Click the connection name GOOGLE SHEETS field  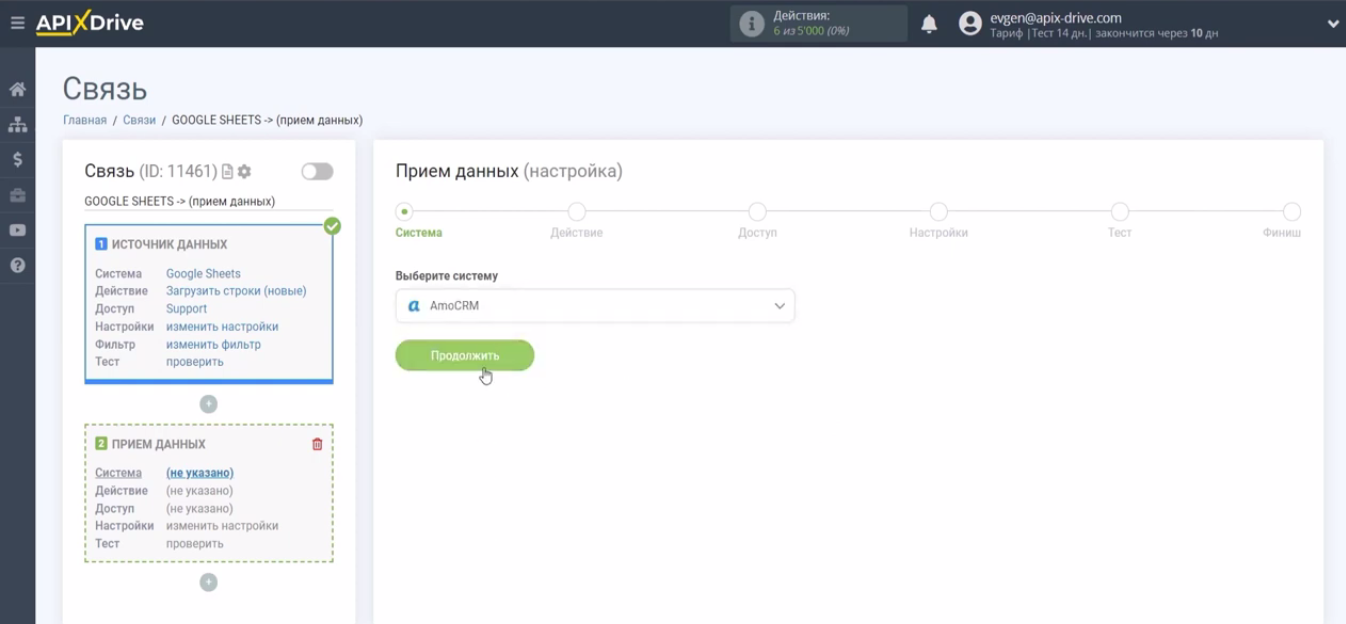pyautogui.click(x=208, y=201)
